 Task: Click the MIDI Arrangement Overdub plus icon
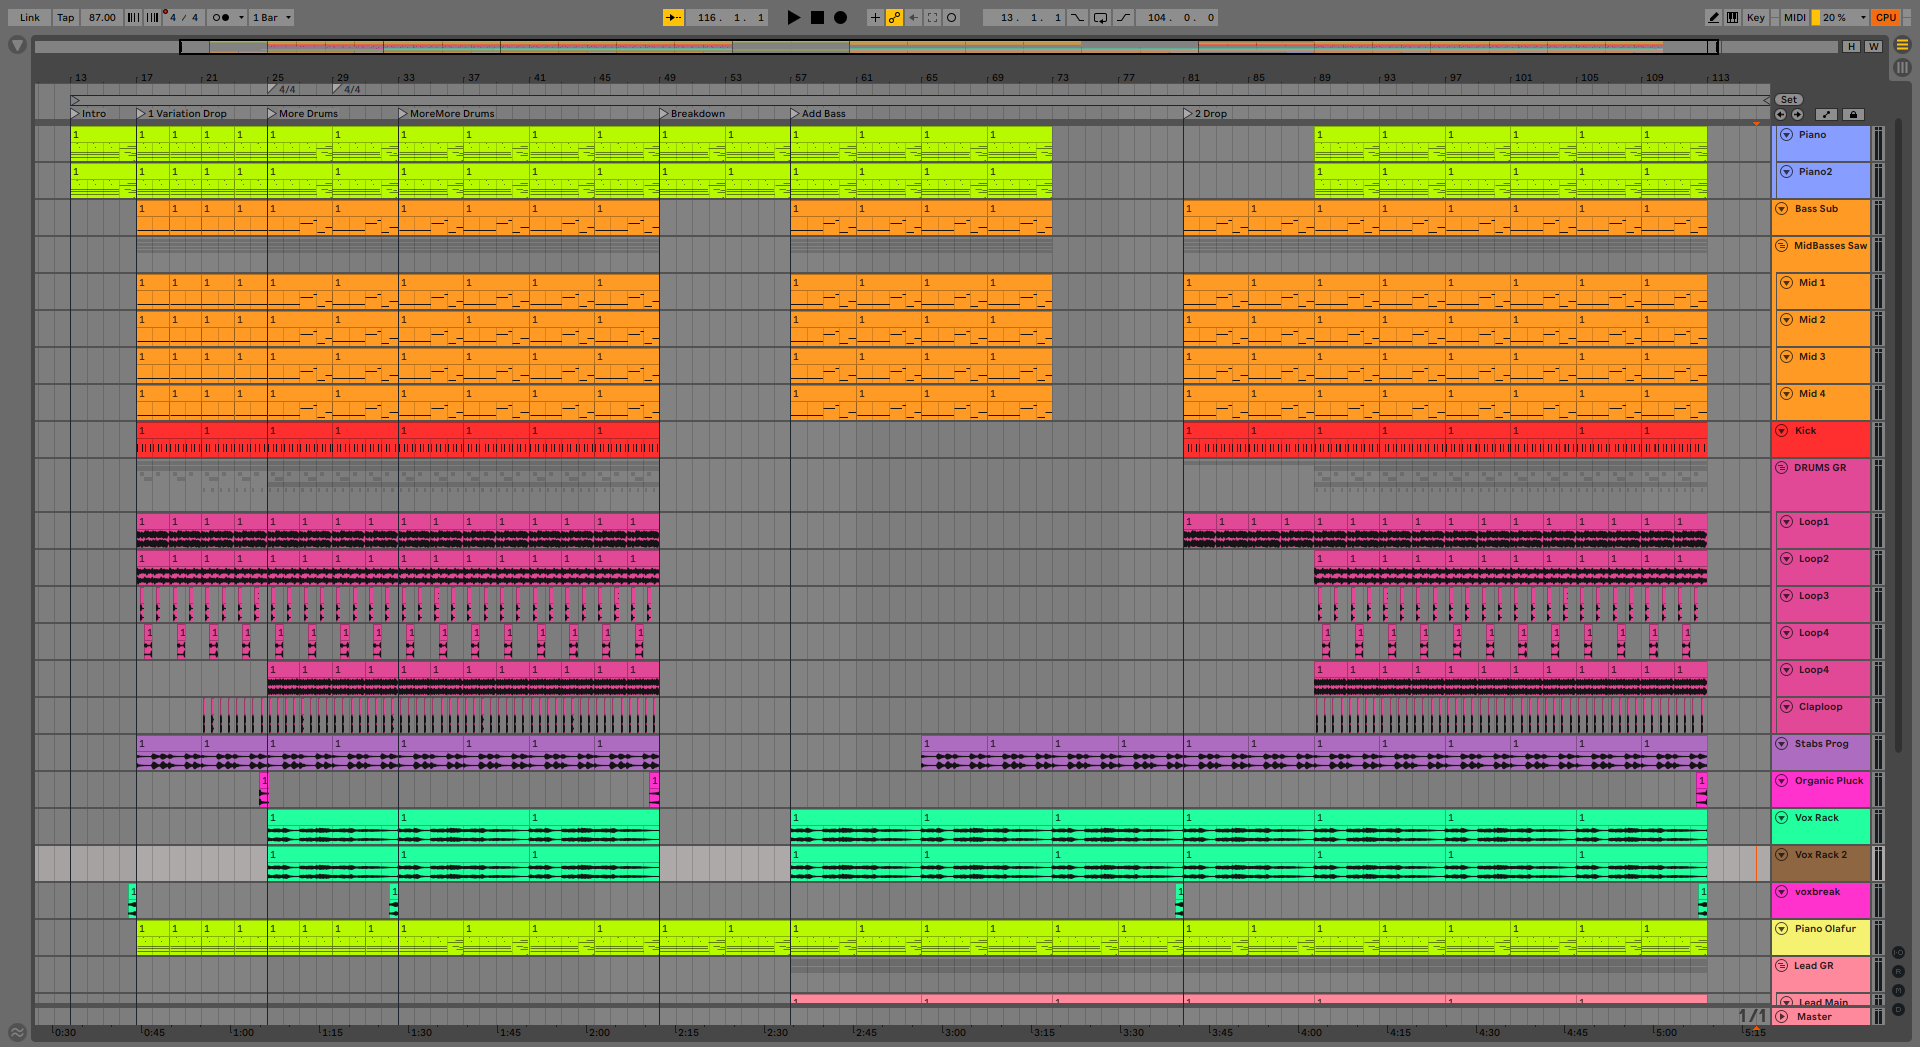pos(875,17)
